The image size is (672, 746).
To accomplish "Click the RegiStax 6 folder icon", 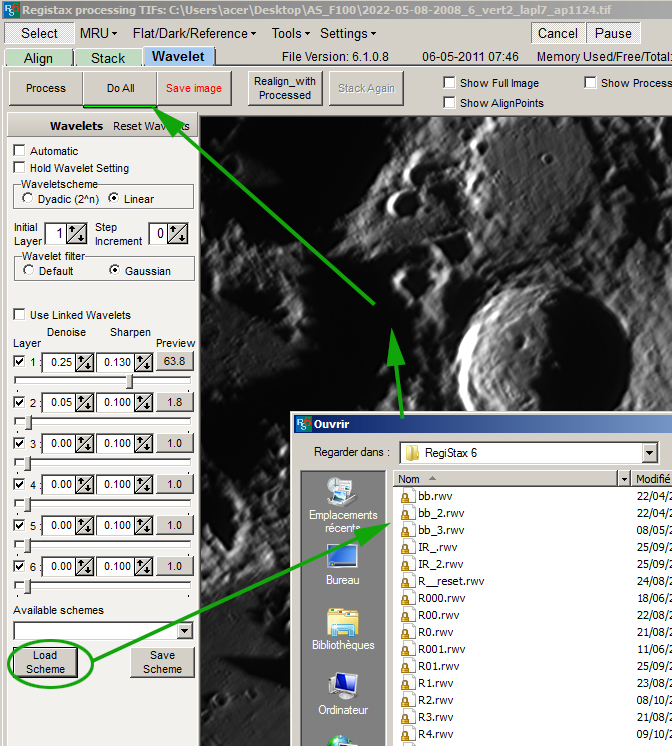I will point(412,453).
